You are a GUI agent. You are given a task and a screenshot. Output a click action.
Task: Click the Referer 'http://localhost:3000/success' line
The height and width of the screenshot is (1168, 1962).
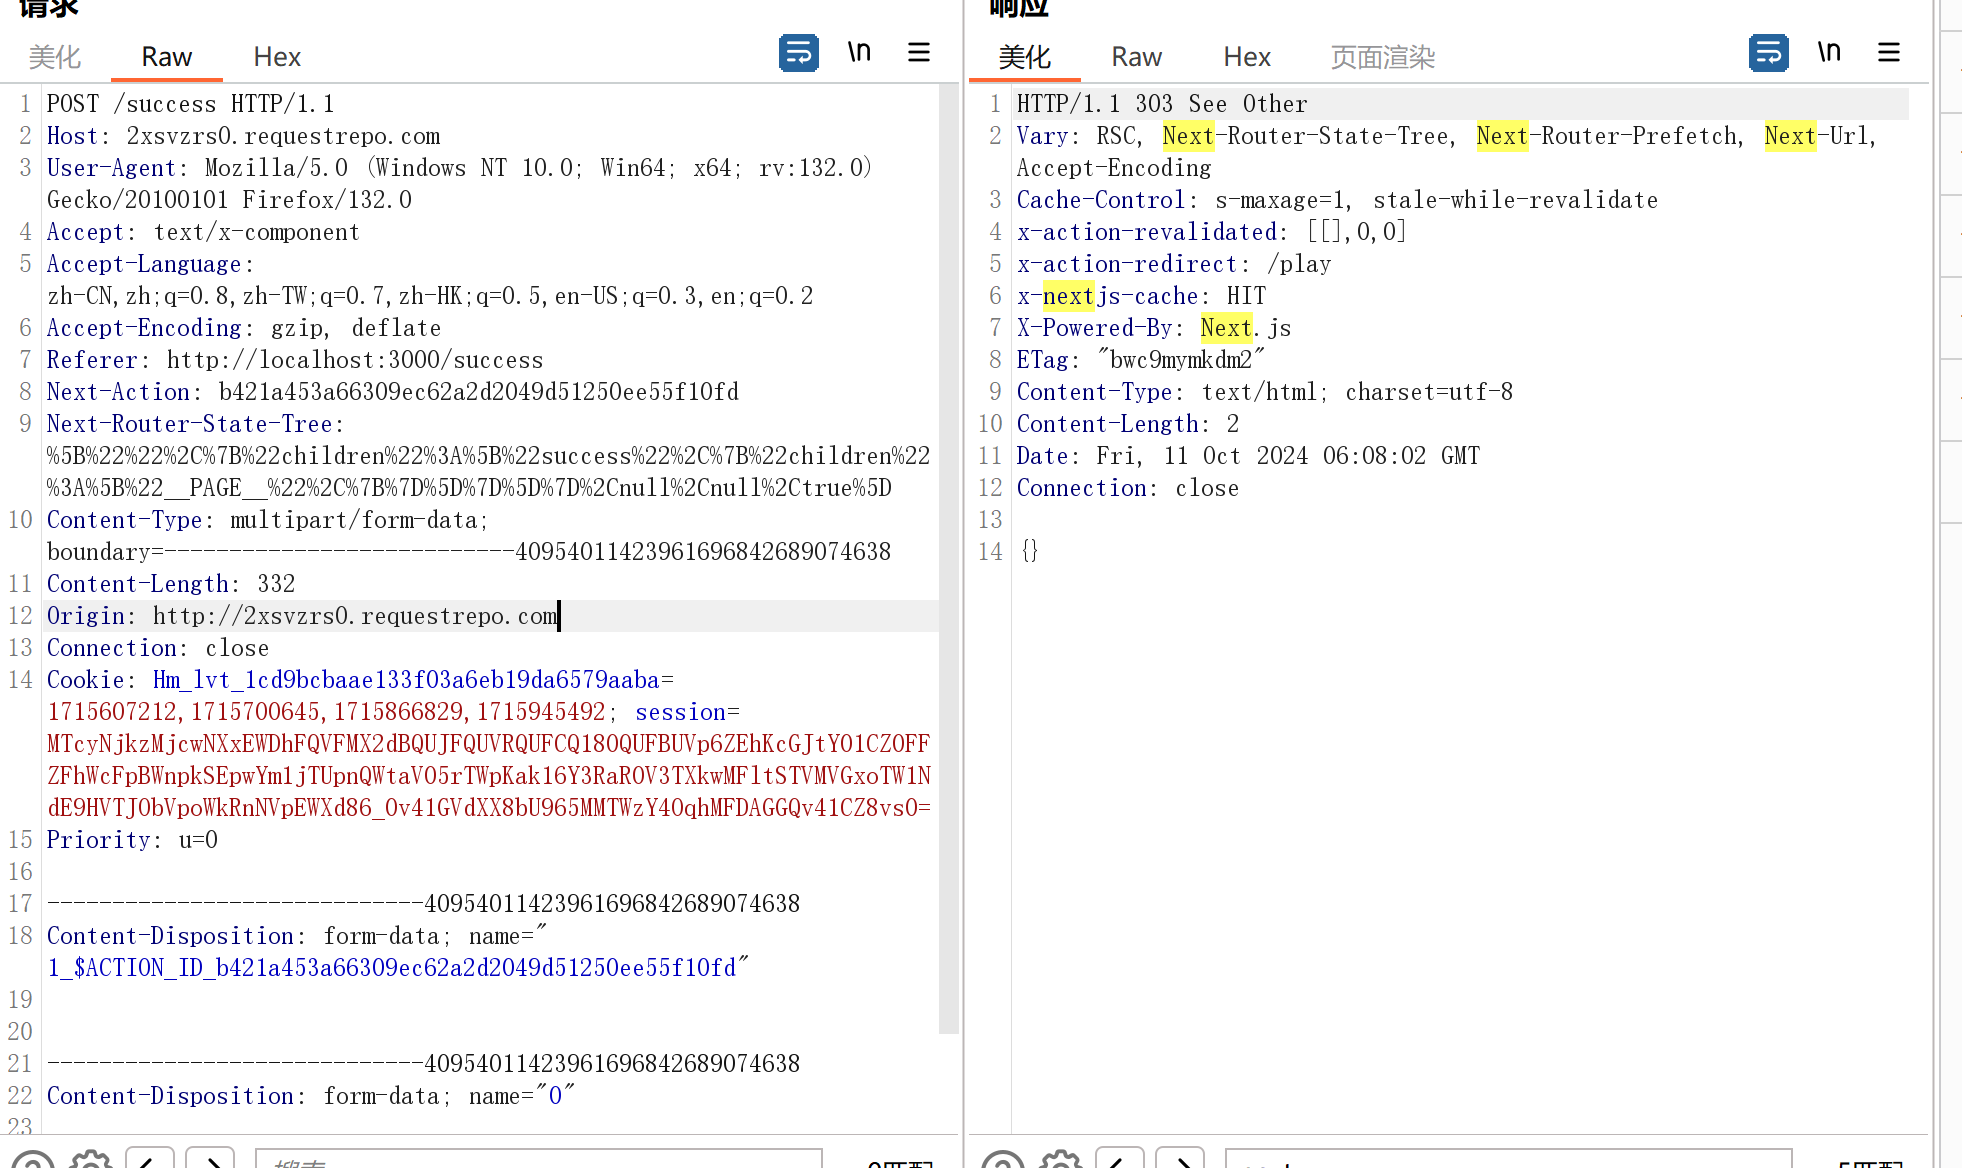click(295, 360)
